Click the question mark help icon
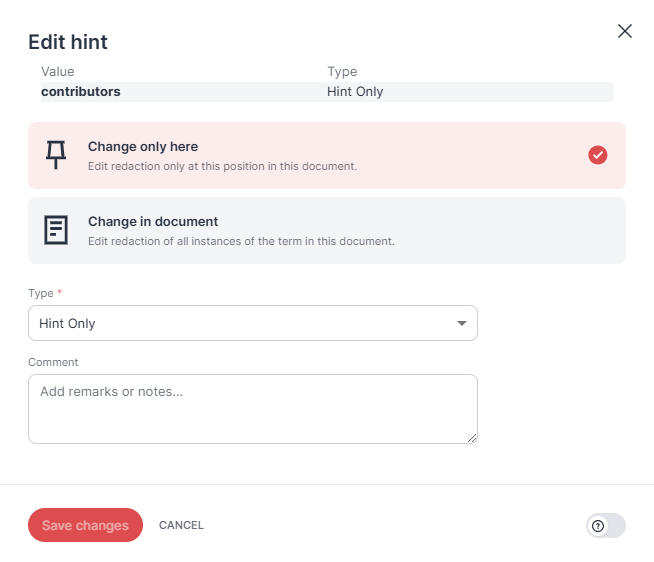The height and width of the screenshot is (562, 654). tap(598, 526)
